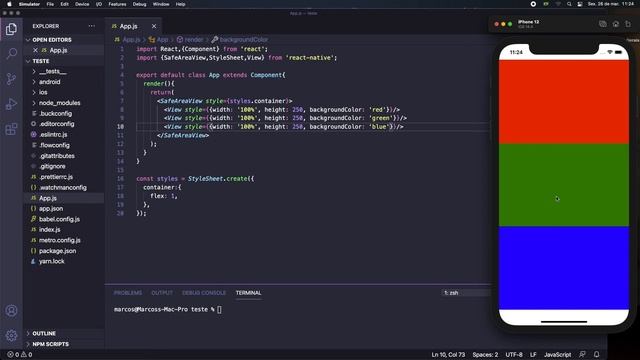Open app.json in the file tree
Image resolution: width=640 pixels, height=360 pixels.
click(x=51, y=209)
